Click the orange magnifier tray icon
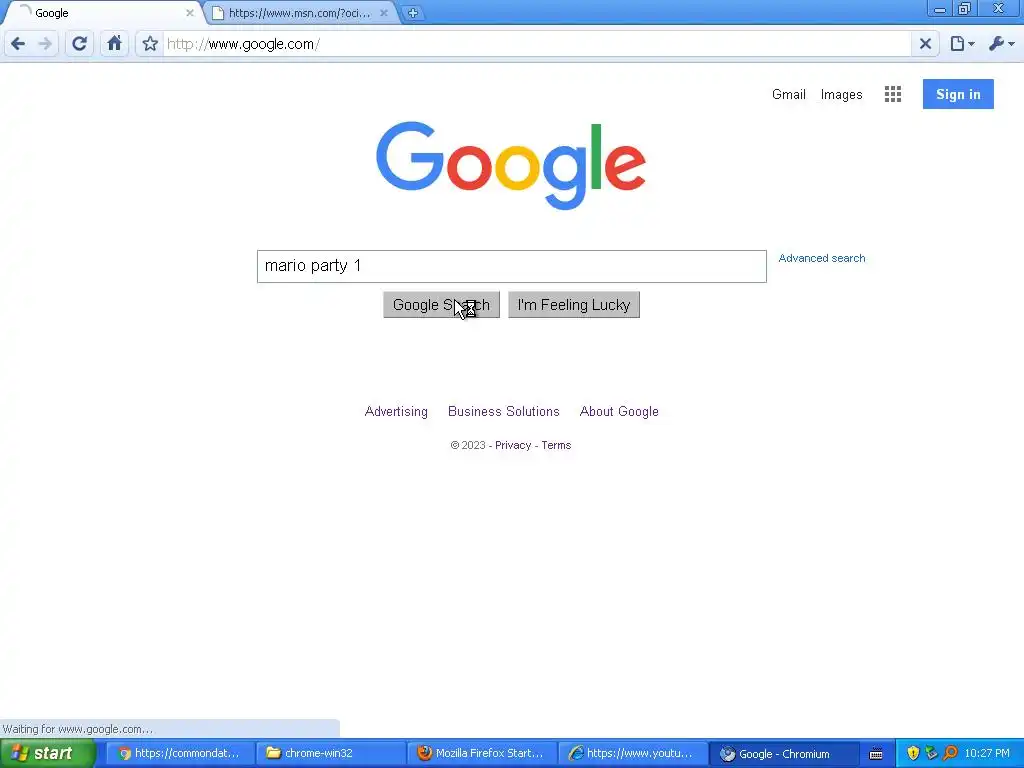 click(x=950, y=754)
